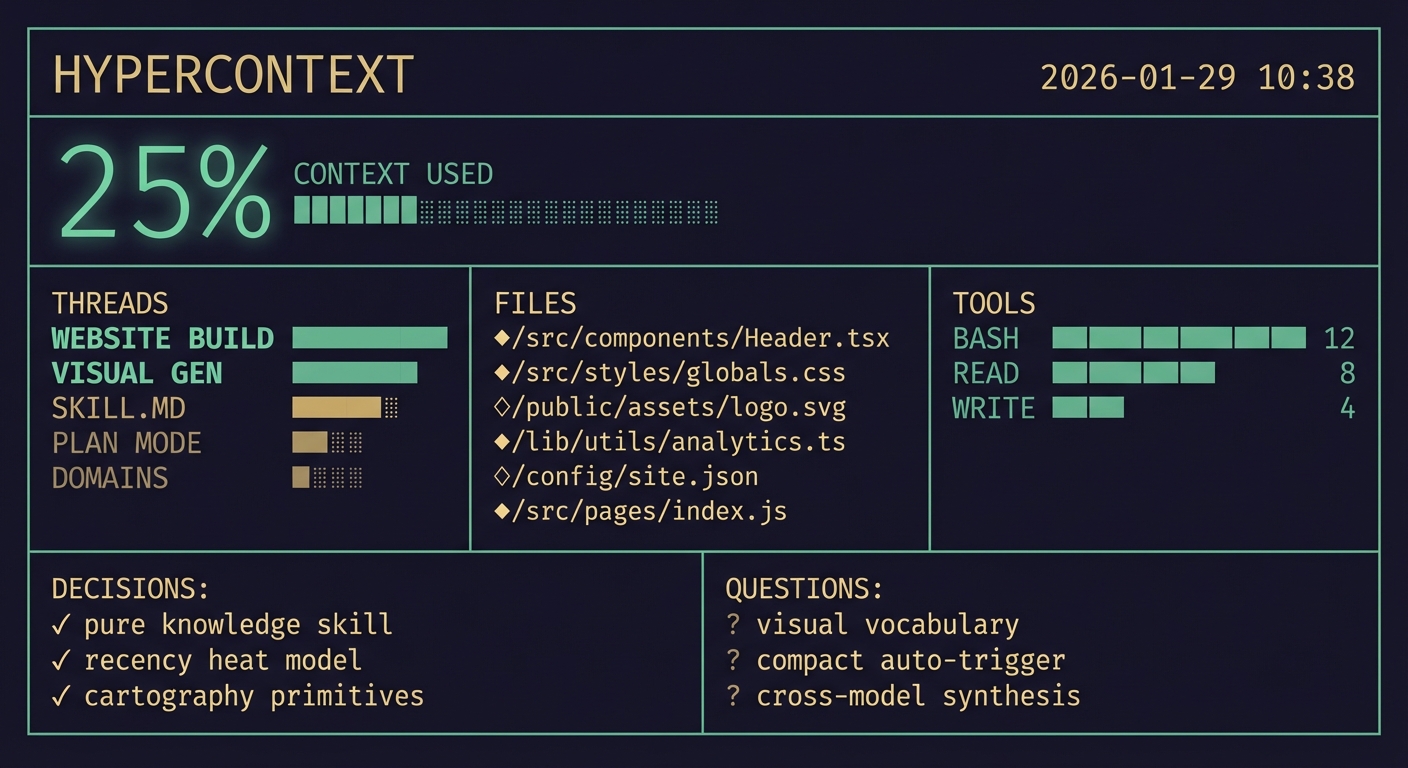Switch to the QUESTIONS section header
The width and height of the screenshot is (1408, 768).
803,588
